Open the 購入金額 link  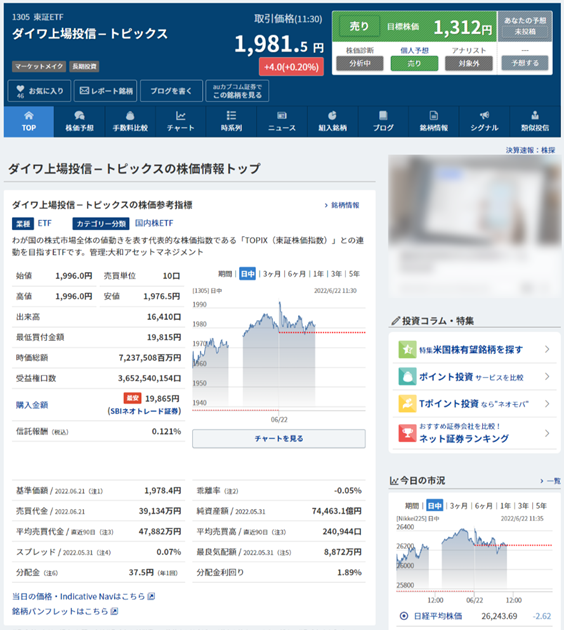point(32,405)
